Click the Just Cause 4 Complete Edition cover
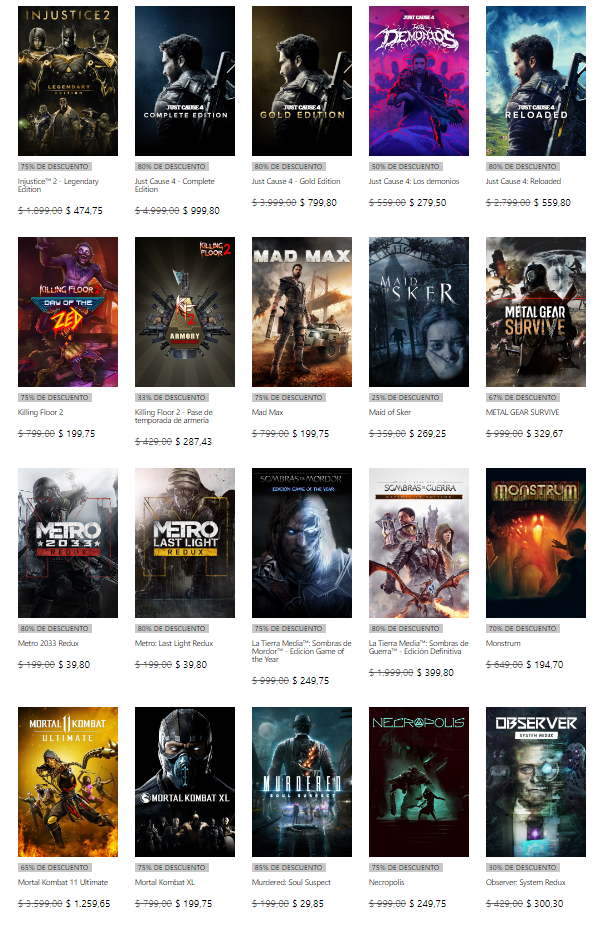 pos(185,81)
